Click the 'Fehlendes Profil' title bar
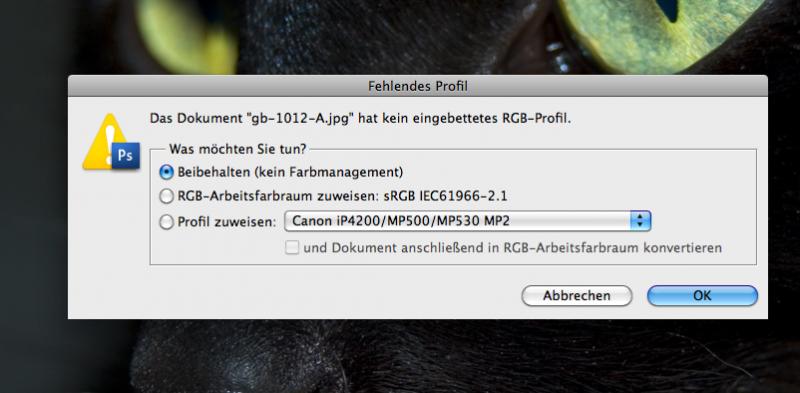800x393 pixels. coord(418,86)
